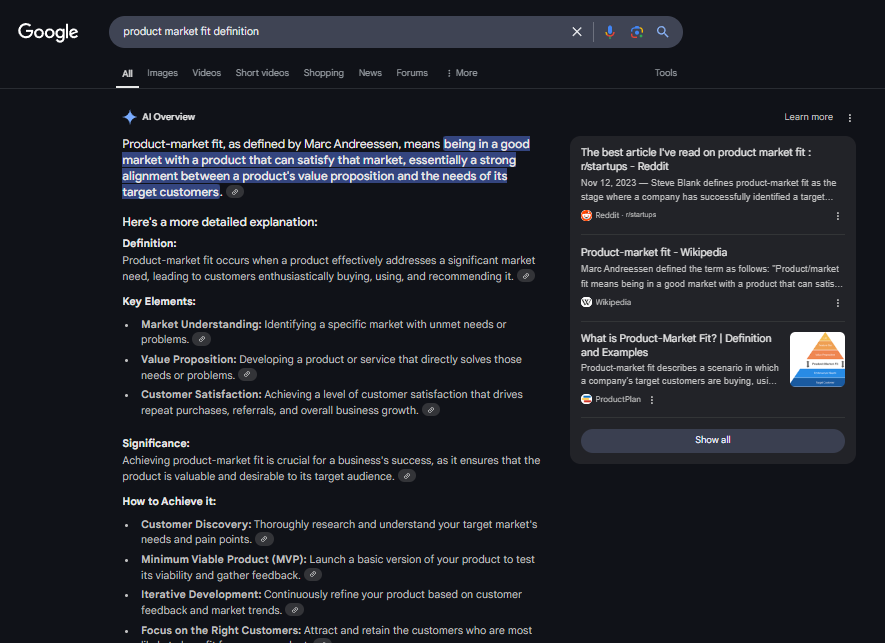Viewport: 885px width, 643px height.
Task: Click the 'Definition:' heading text
Action: coord(150,243)
